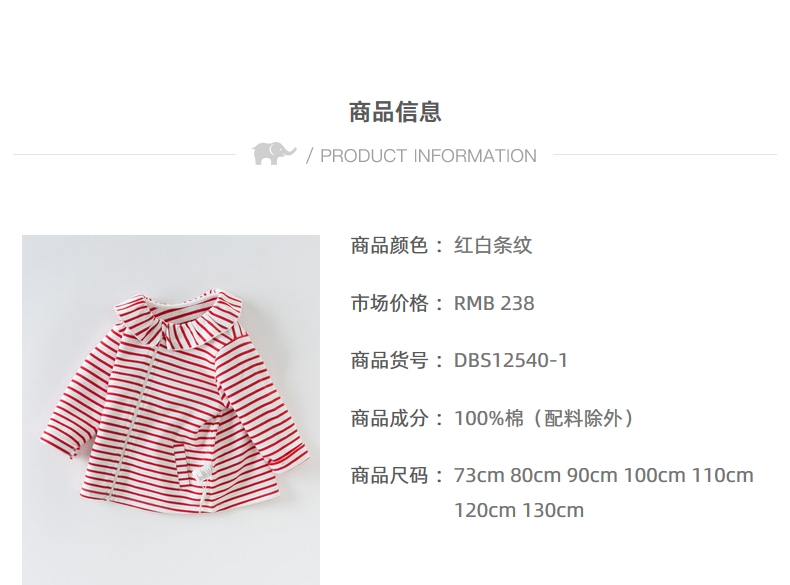Select the 73cm size option
The height and width of the screenshot is (585, 790).
[479, 476]
